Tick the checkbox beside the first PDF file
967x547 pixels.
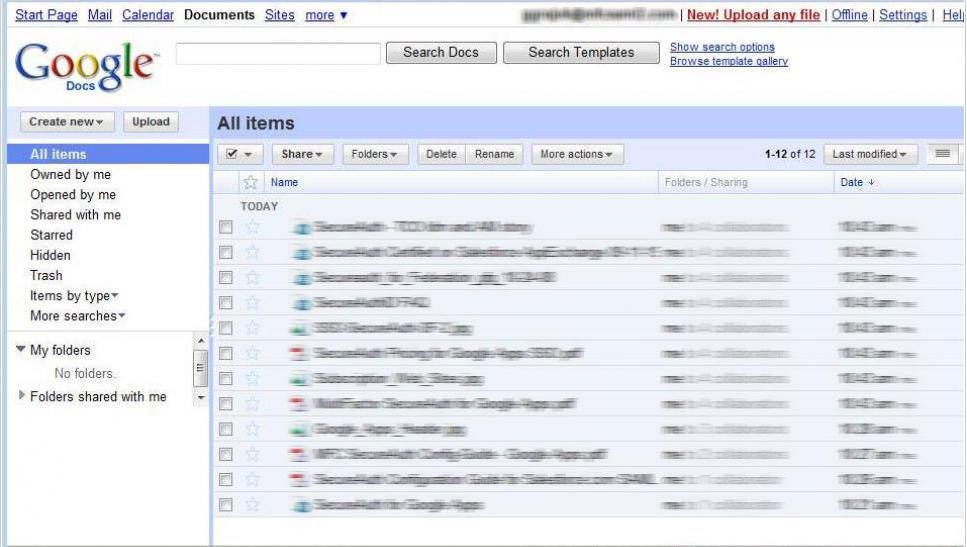click(226, 353)
